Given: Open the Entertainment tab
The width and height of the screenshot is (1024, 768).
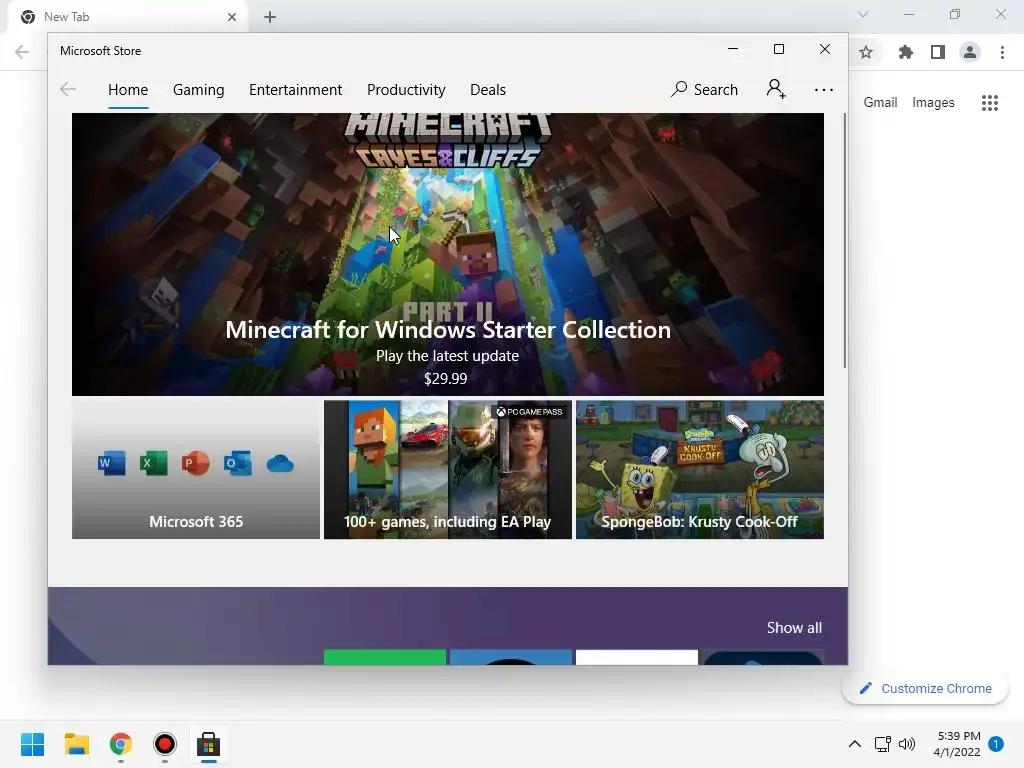Looking at the screenshot, I should pyautogui.click(x=295, y=90).
